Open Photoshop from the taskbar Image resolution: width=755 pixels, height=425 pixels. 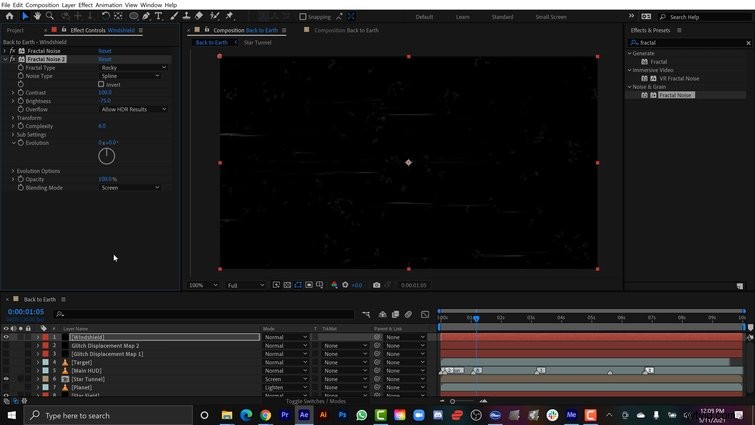[342, 415]
